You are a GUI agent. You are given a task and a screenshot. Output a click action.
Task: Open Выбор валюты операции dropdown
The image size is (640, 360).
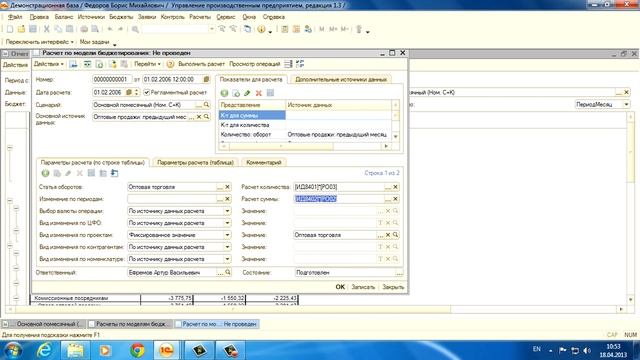(x=227, y=211)
